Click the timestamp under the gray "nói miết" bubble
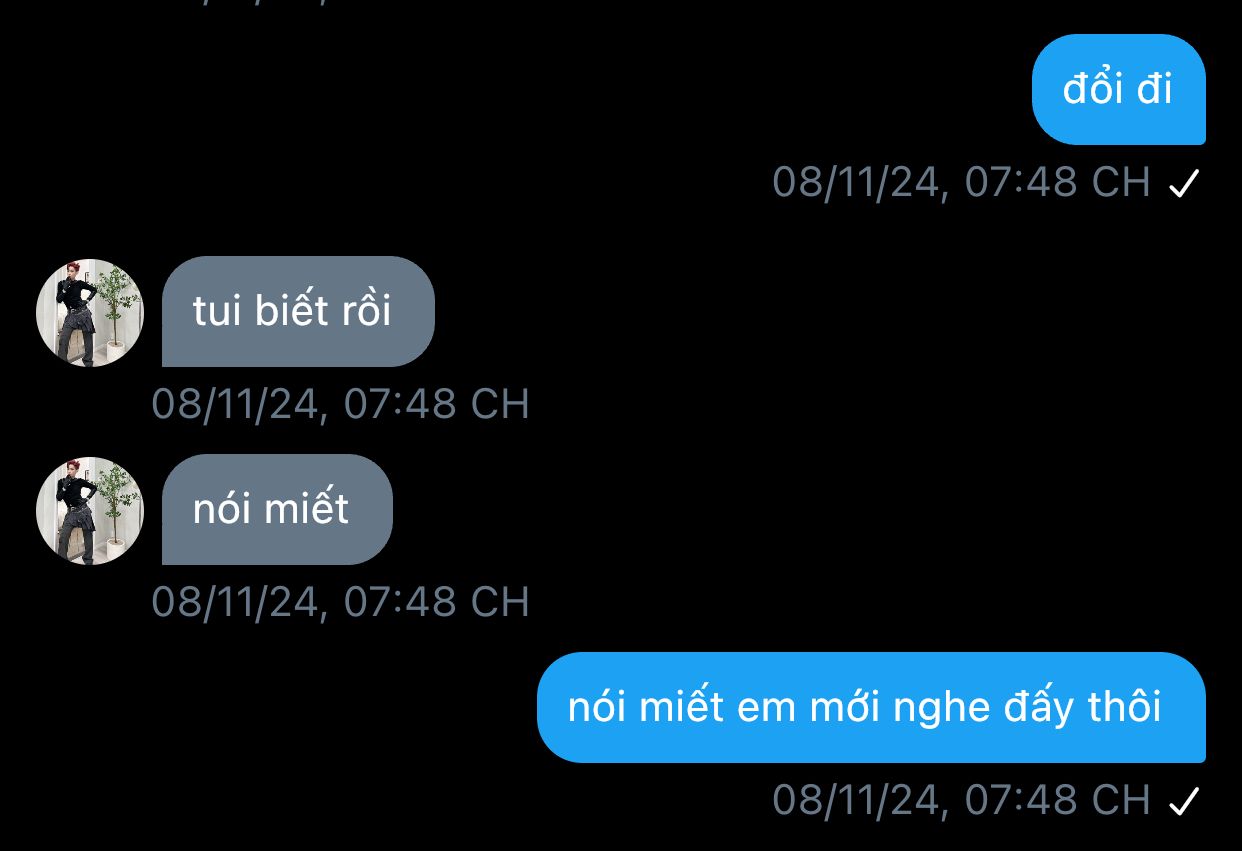 pyautogui.click(x=340, y=602)
